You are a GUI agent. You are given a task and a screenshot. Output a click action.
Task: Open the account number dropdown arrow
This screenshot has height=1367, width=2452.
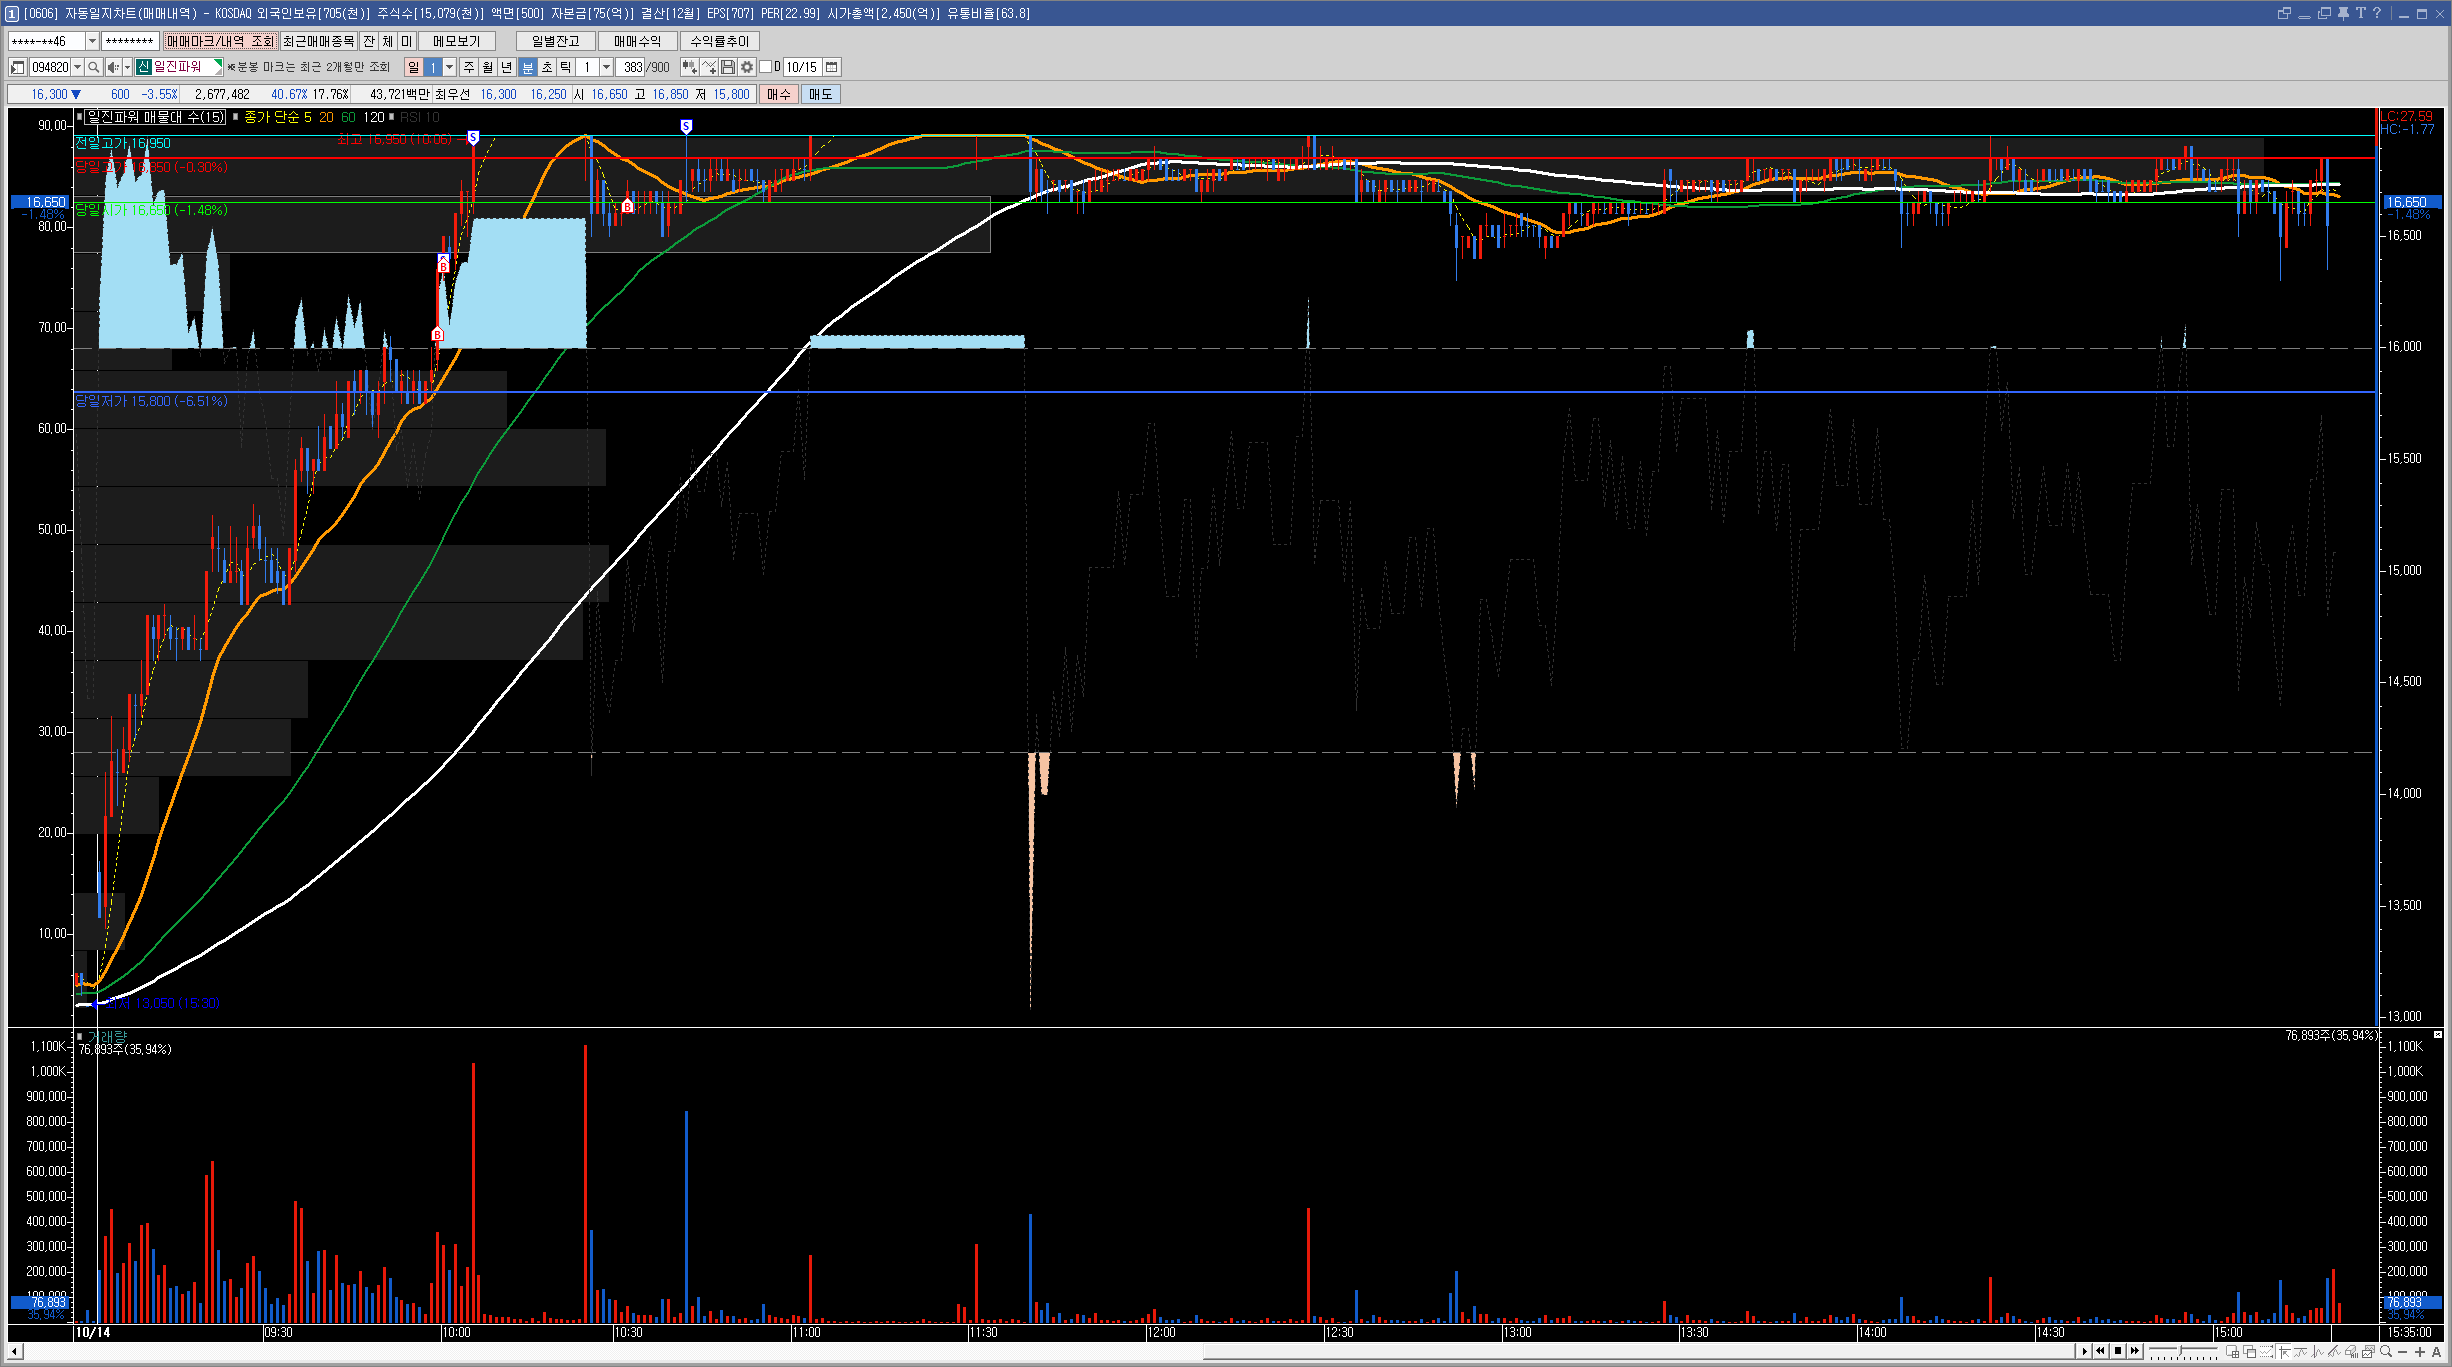92,41
